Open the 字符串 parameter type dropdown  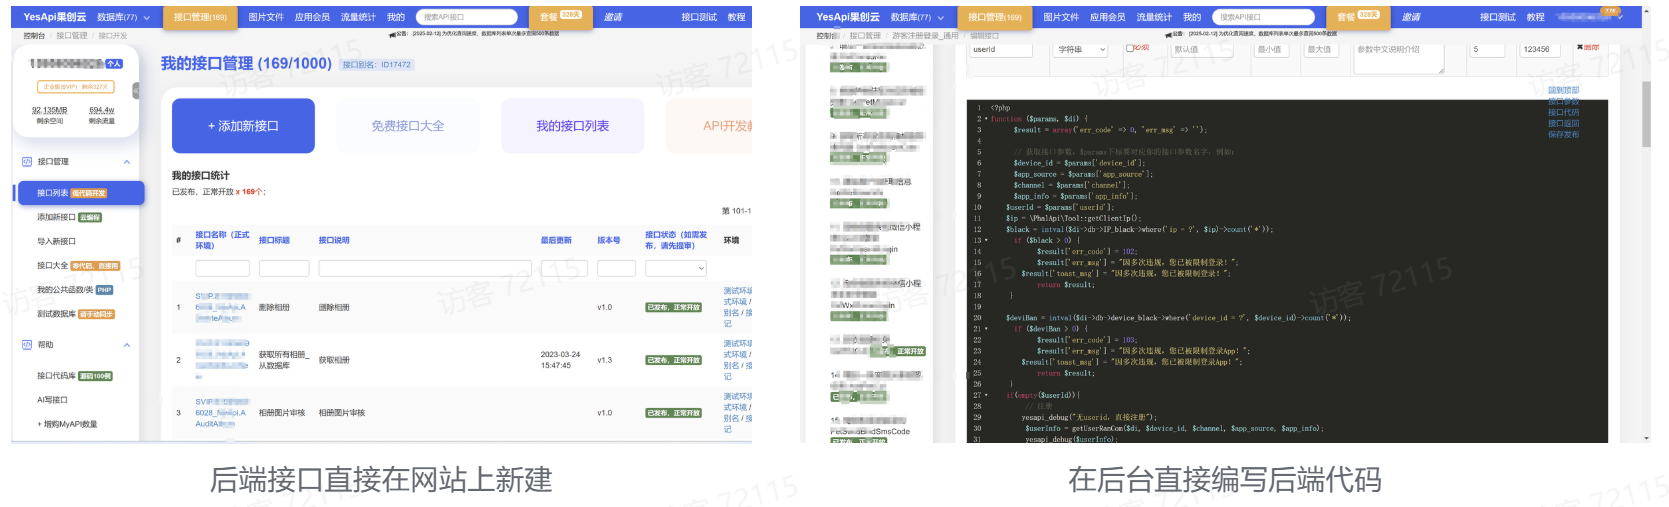(1081, 49)
